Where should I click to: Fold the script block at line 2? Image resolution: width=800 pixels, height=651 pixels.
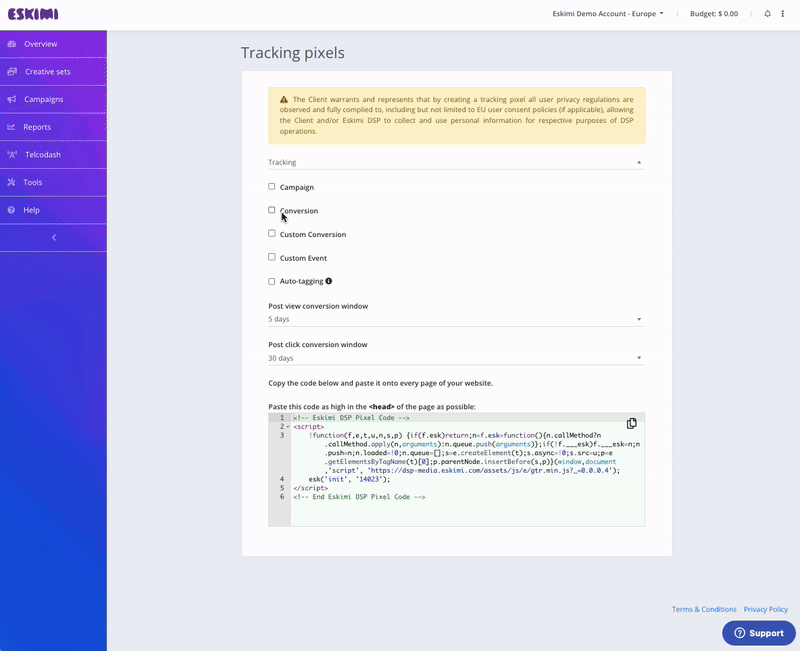(288, 427)
